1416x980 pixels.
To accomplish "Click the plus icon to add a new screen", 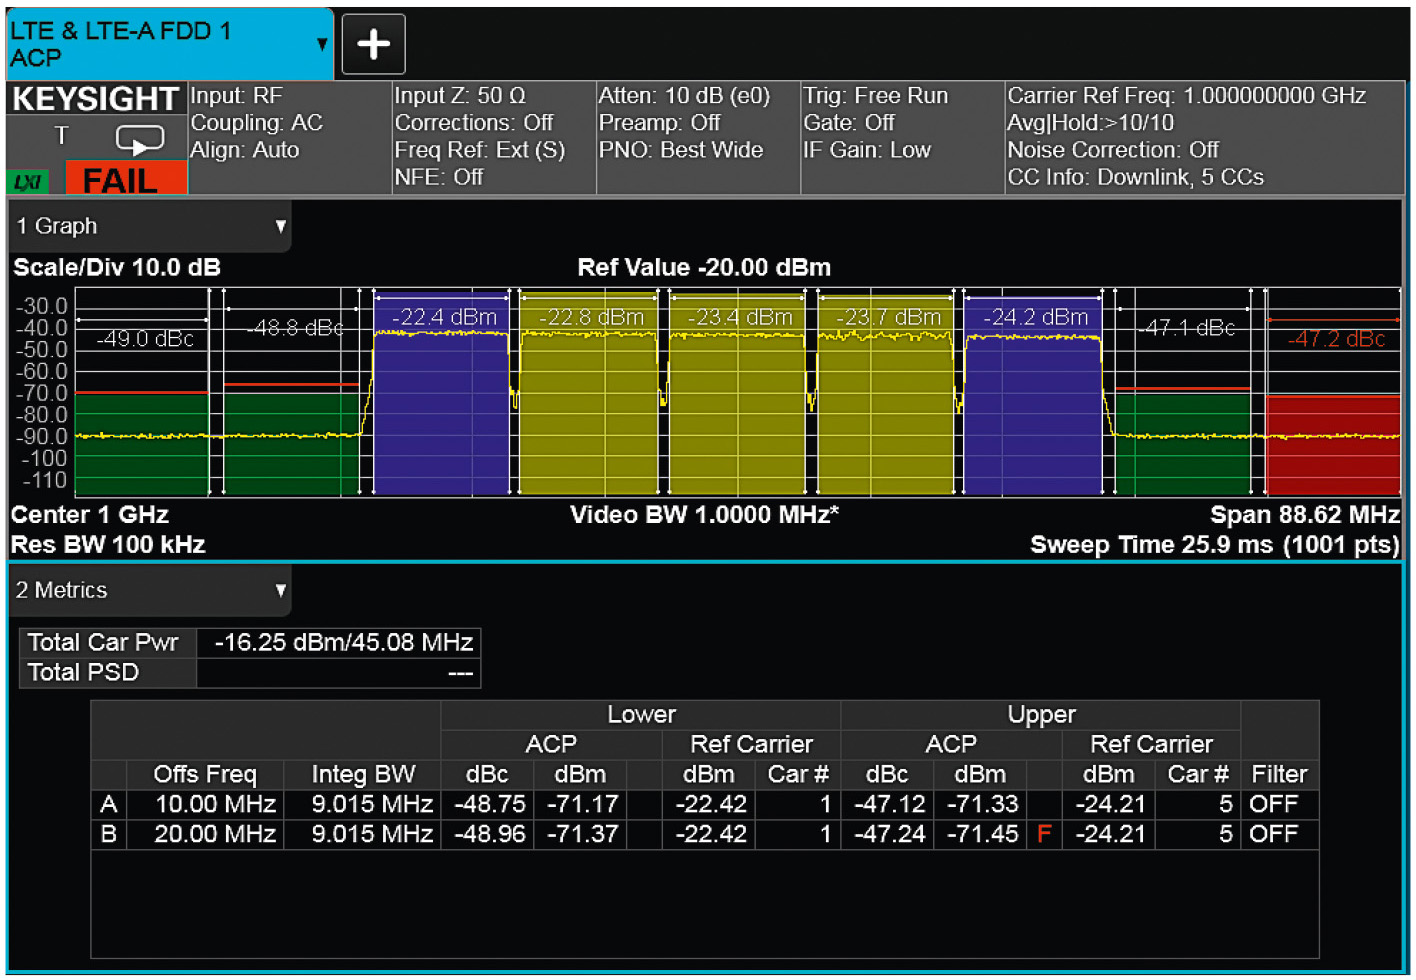I will (x=373, y=44).
